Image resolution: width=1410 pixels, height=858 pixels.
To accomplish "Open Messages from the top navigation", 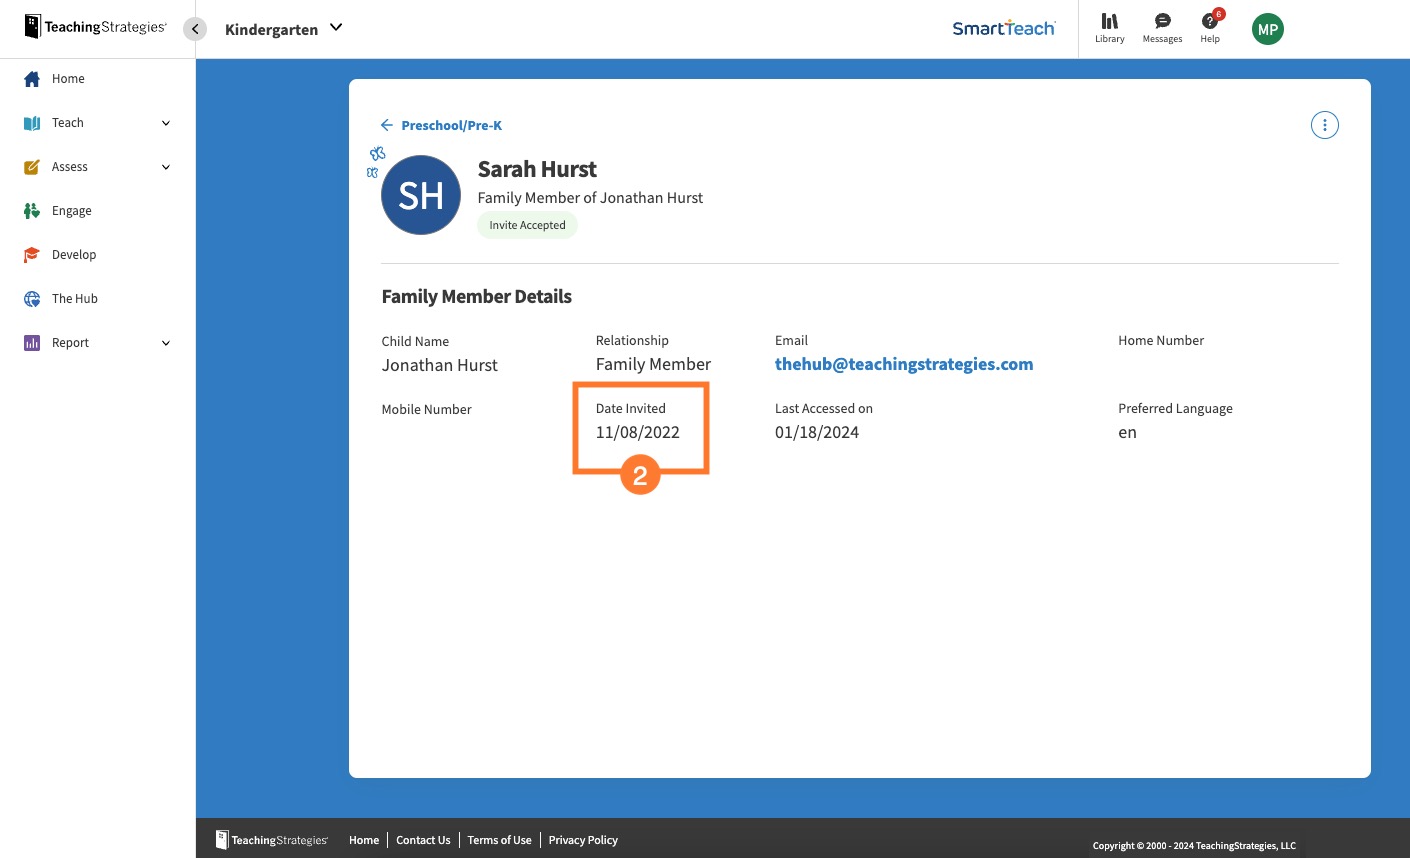I will tap(1162, 27).
